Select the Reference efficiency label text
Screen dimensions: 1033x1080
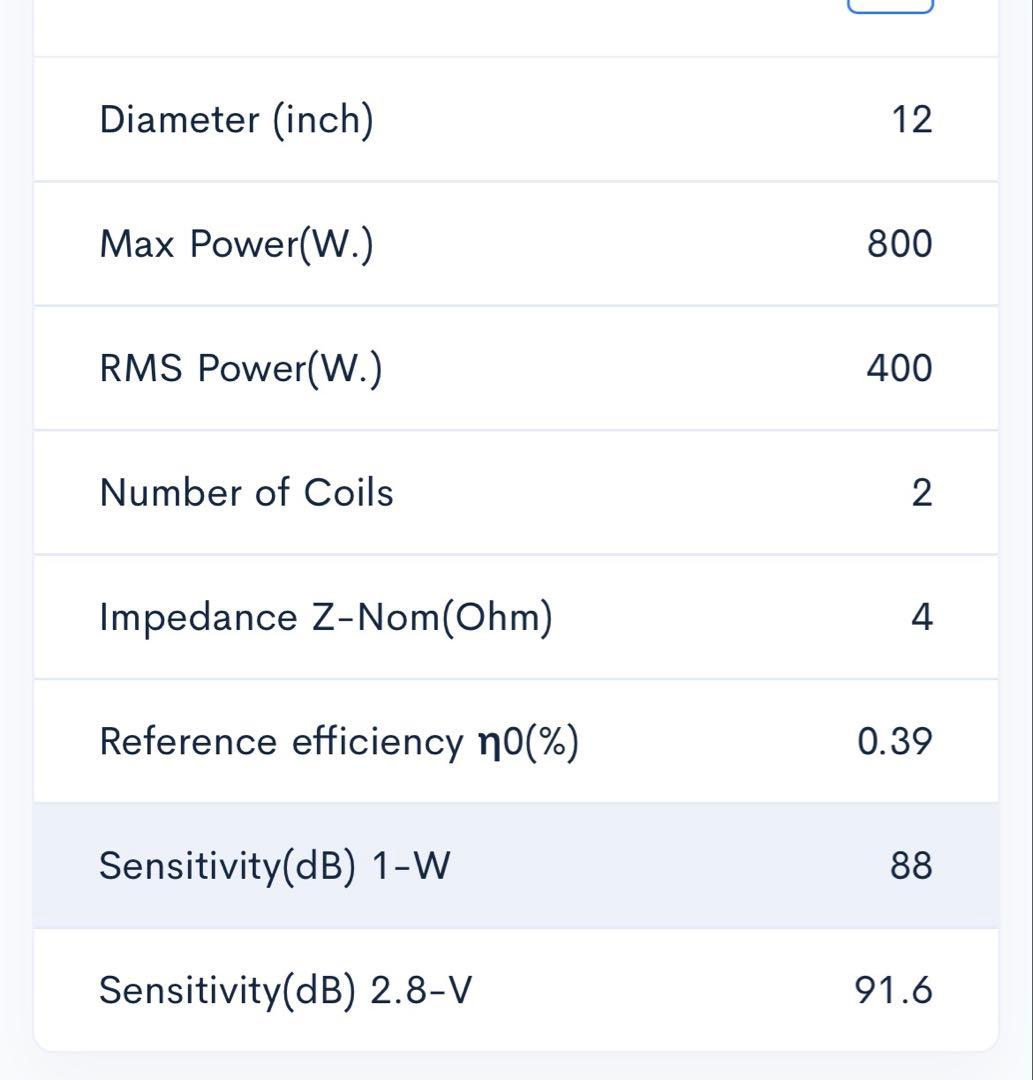(x=280, y=742)
